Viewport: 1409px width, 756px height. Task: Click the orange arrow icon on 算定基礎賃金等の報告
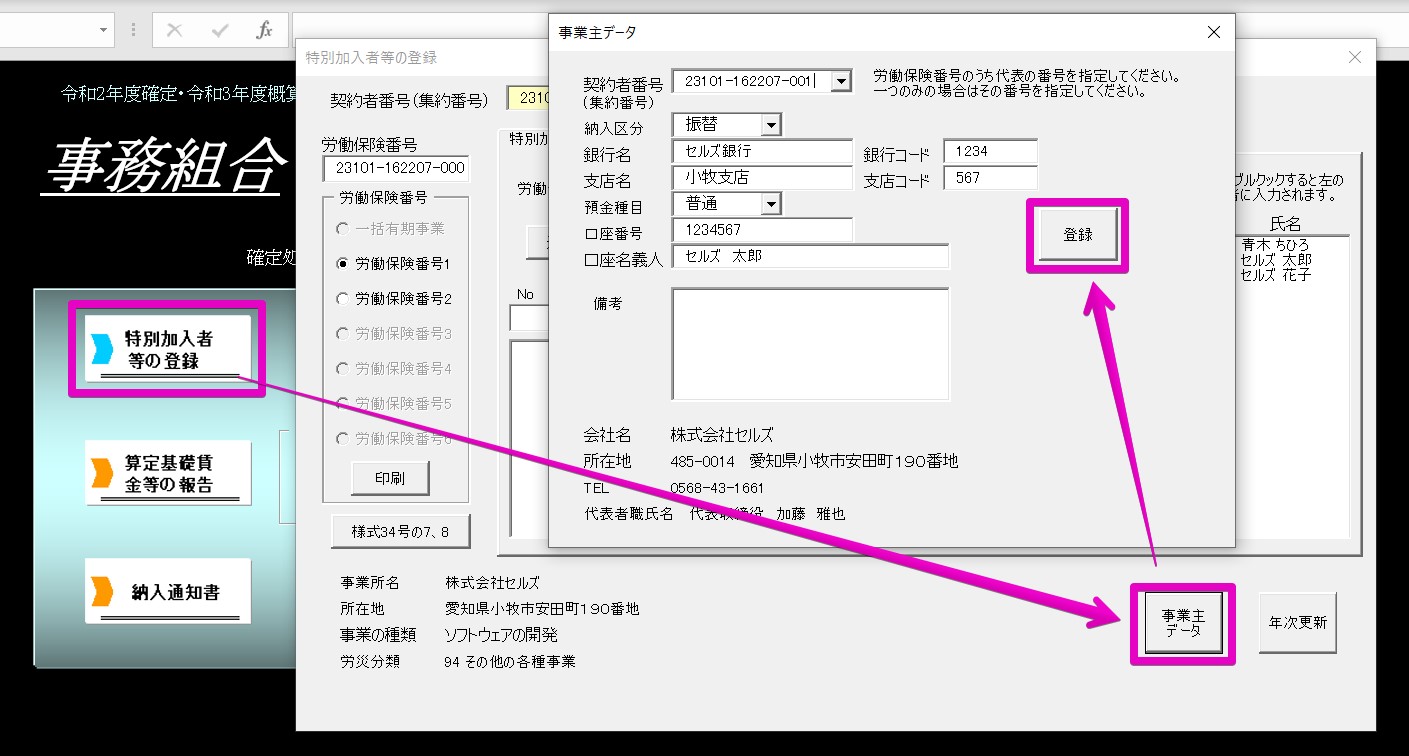coord(103,473)
